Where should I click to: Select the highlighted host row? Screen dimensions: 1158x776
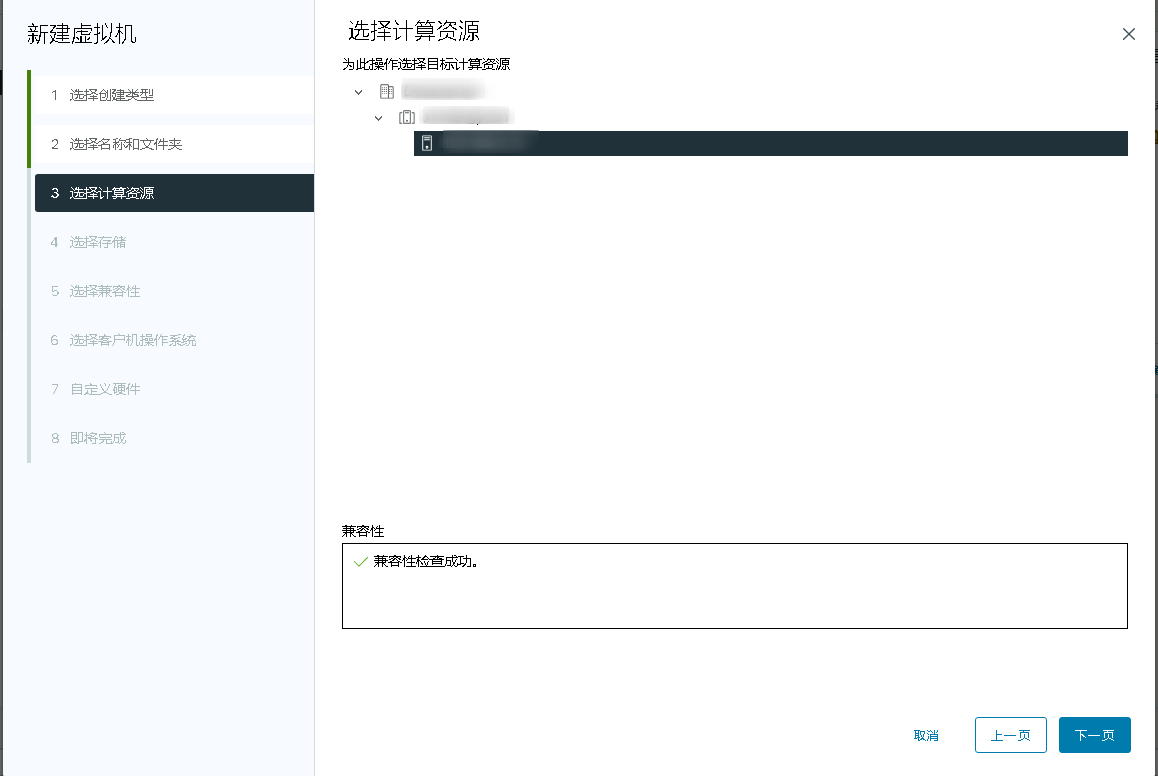point(770,143)
